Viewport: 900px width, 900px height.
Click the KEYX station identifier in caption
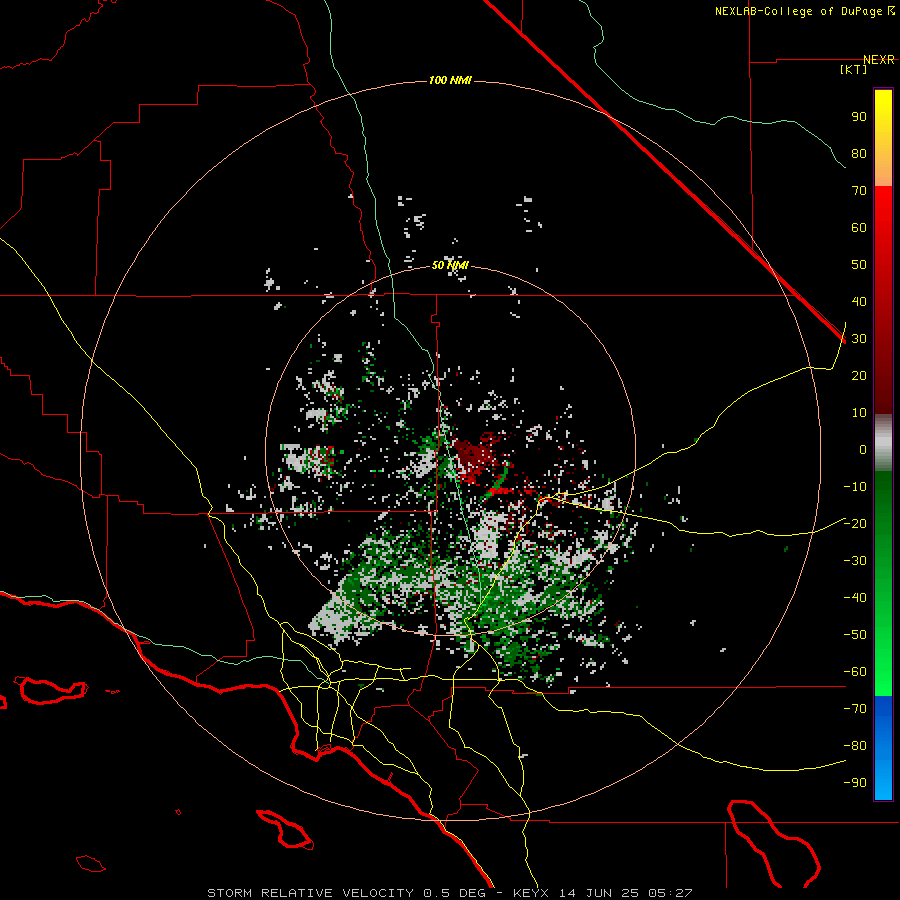point(532,893)
